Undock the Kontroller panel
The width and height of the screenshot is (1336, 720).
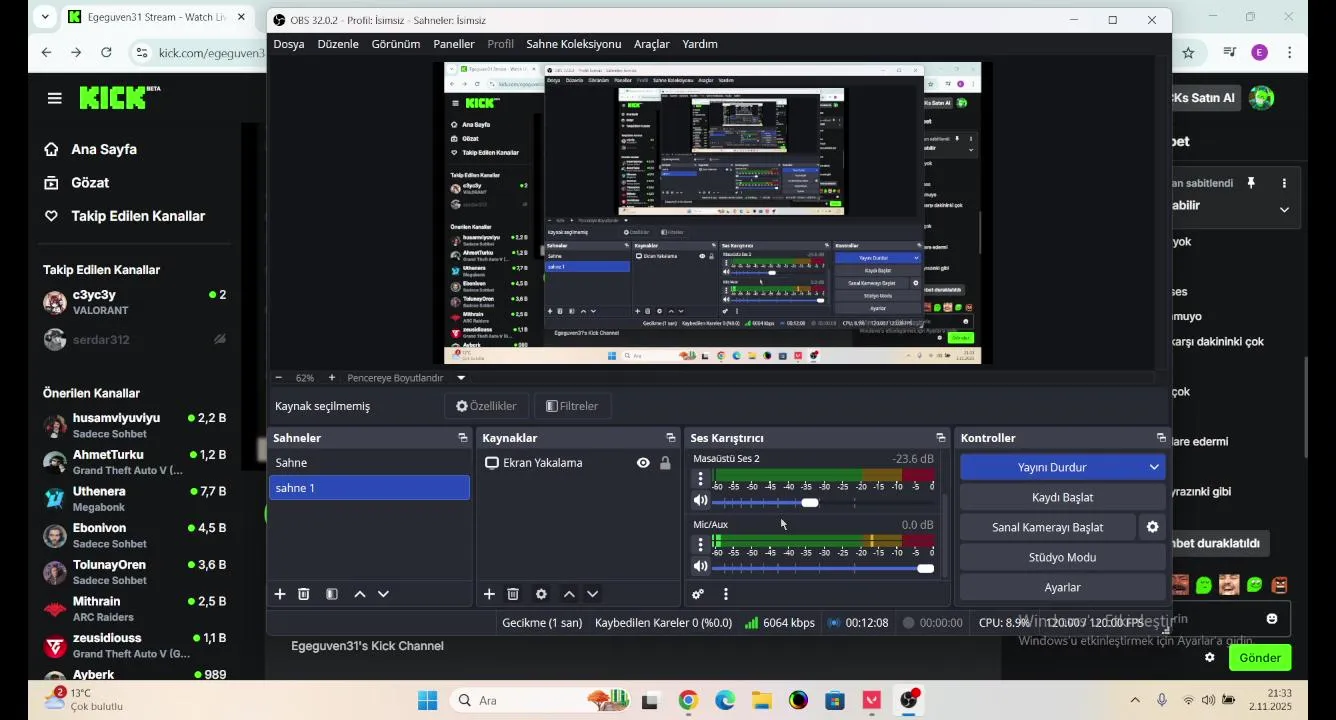coord(1161,438)
